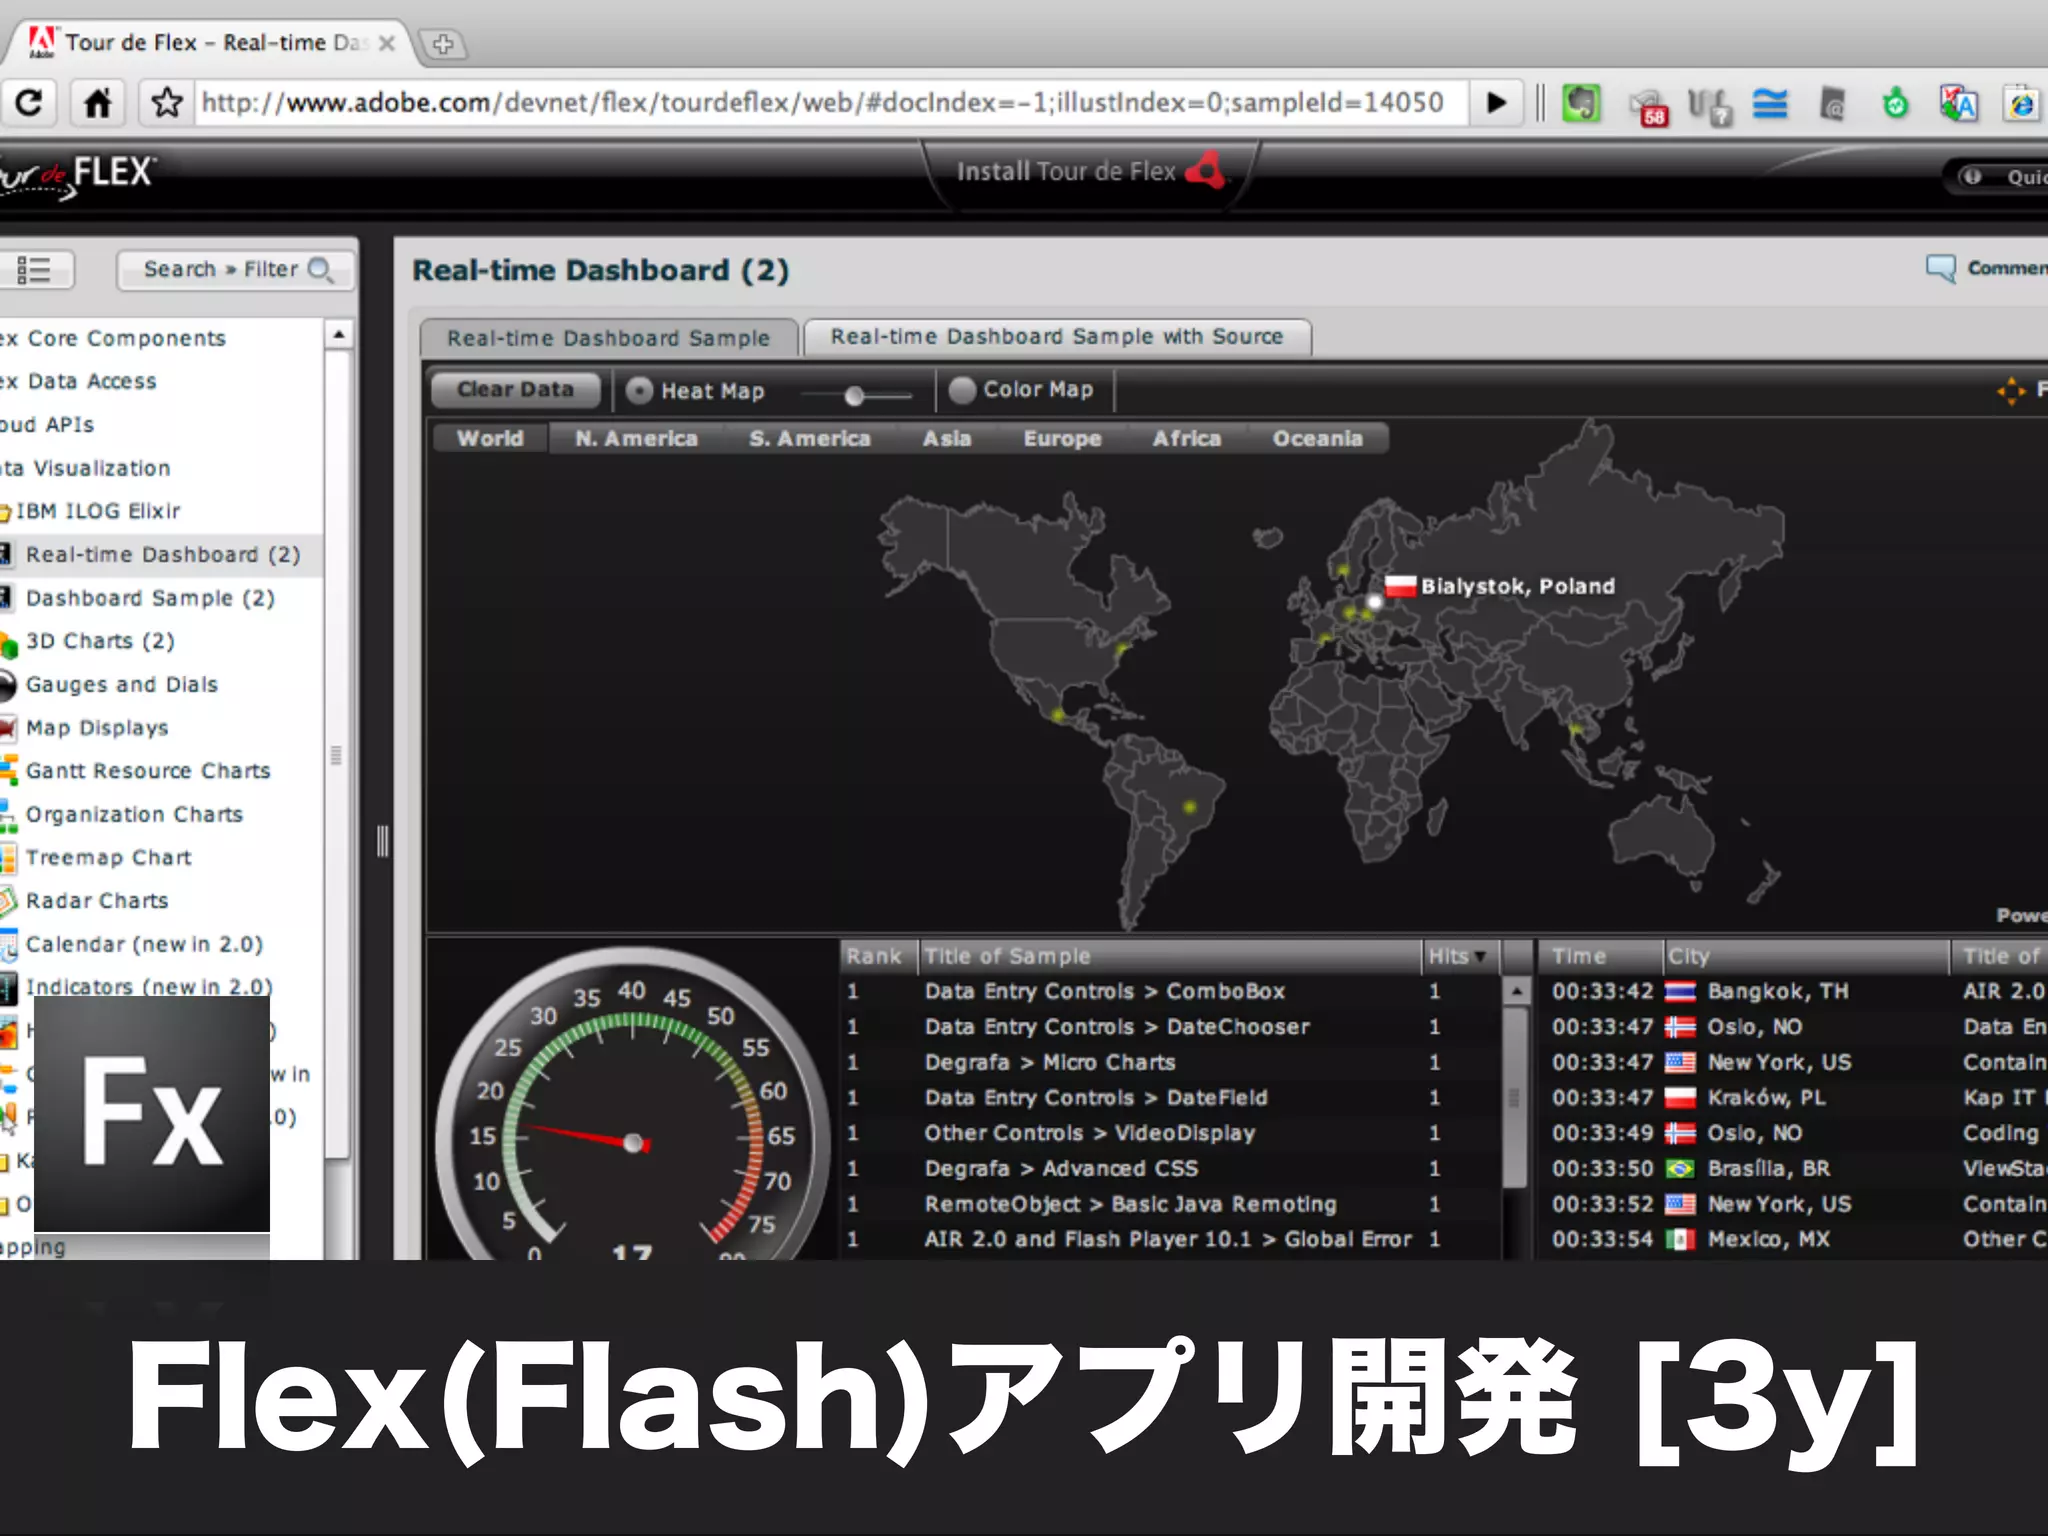Screen dimensions: 2048x1536
Task: Click the Gantt Resource Charts icon
Action: coord(8,771)
